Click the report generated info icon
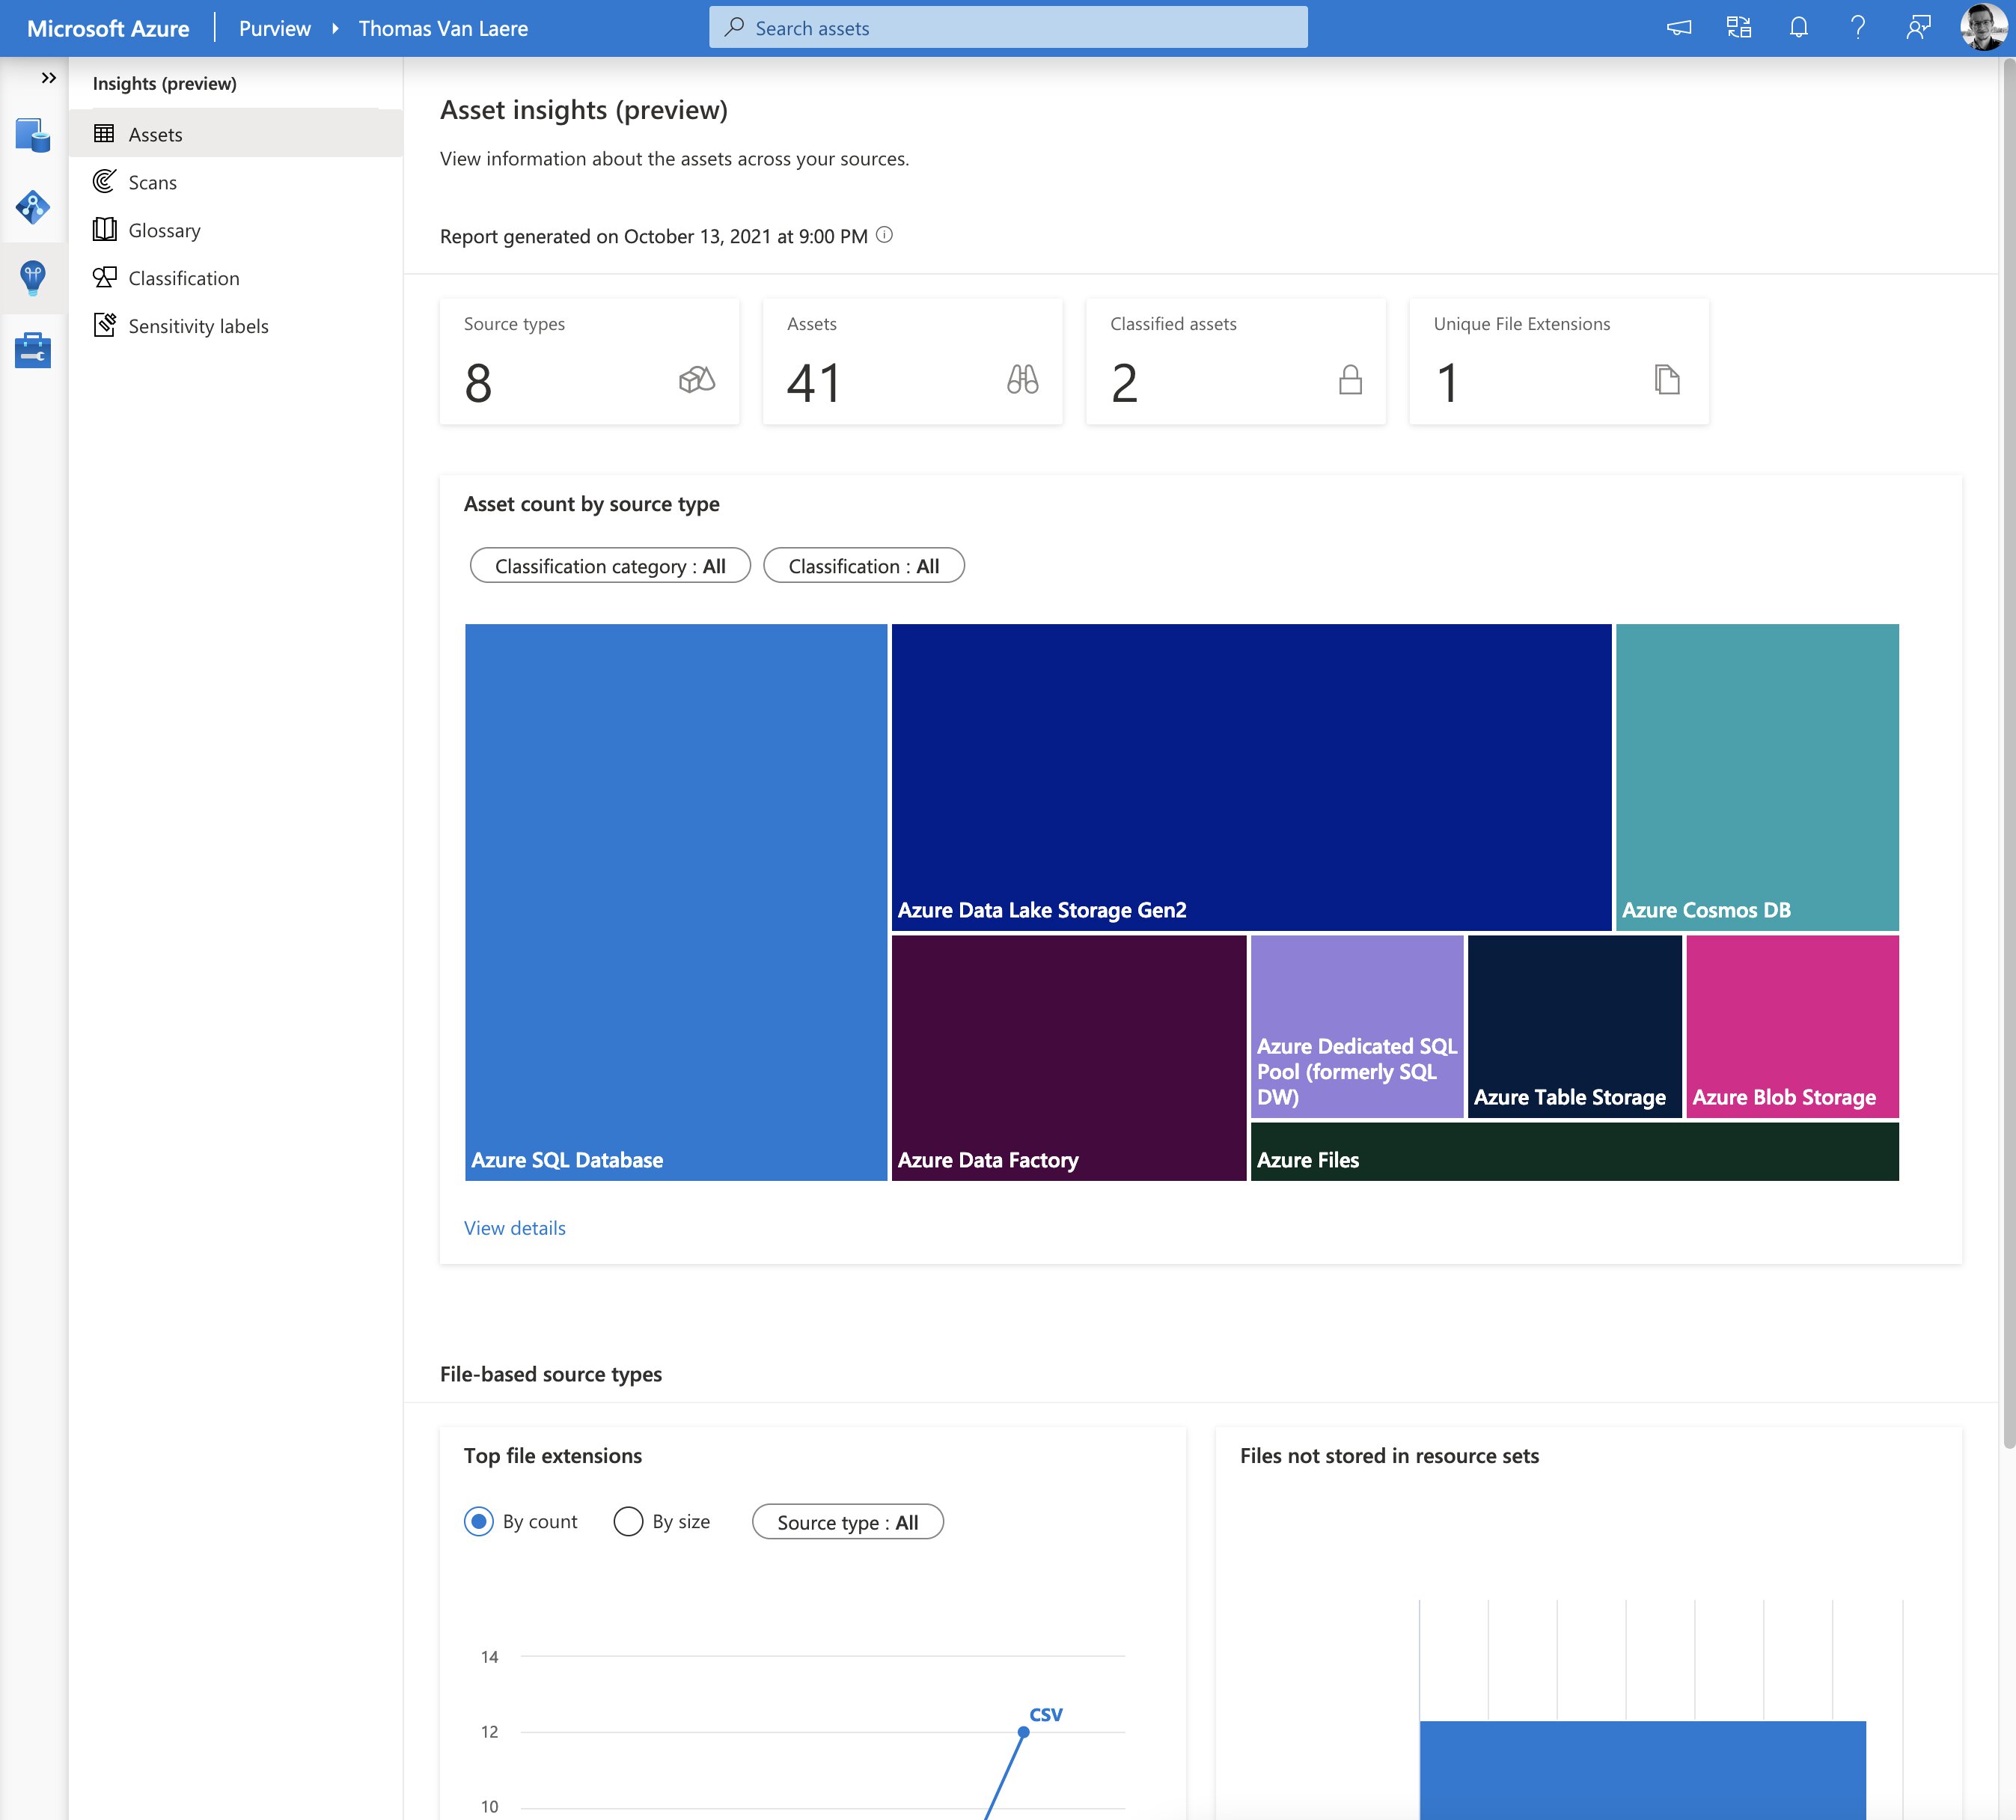The width and height of the screenshot is (2016, 1820). click(x=884, y=235)
